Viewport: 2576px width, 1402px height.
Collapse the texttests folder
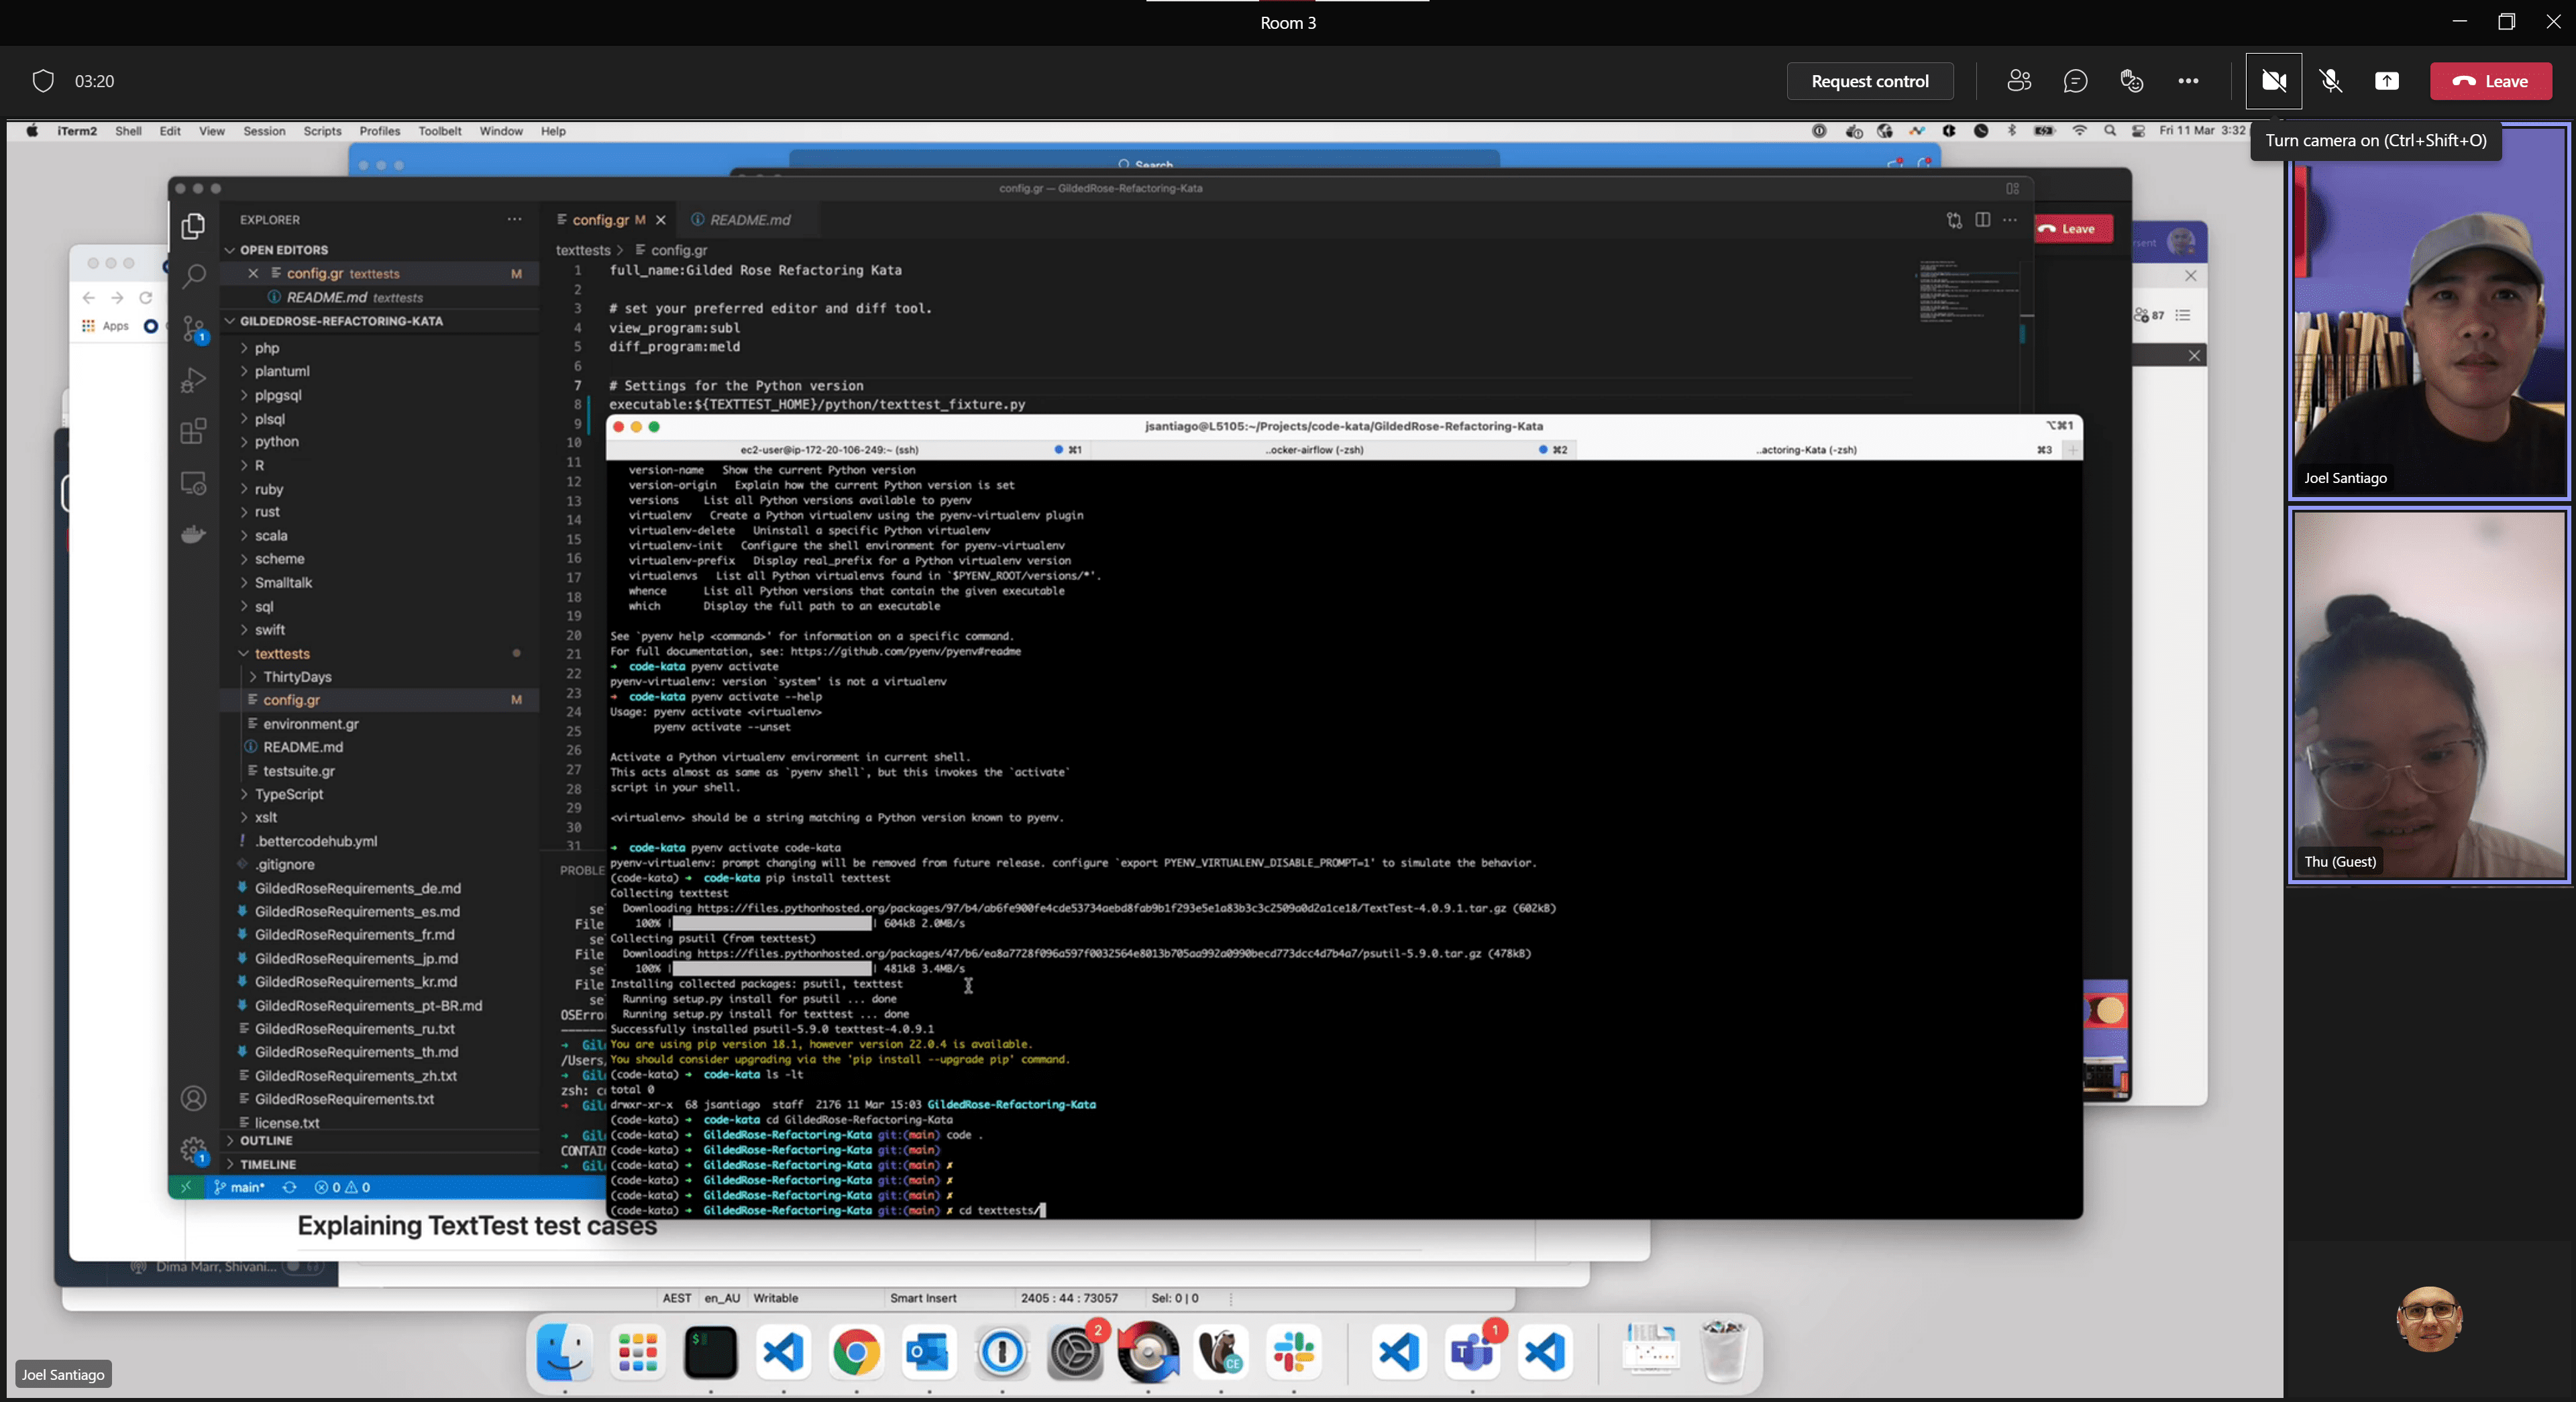coord(281,653)
